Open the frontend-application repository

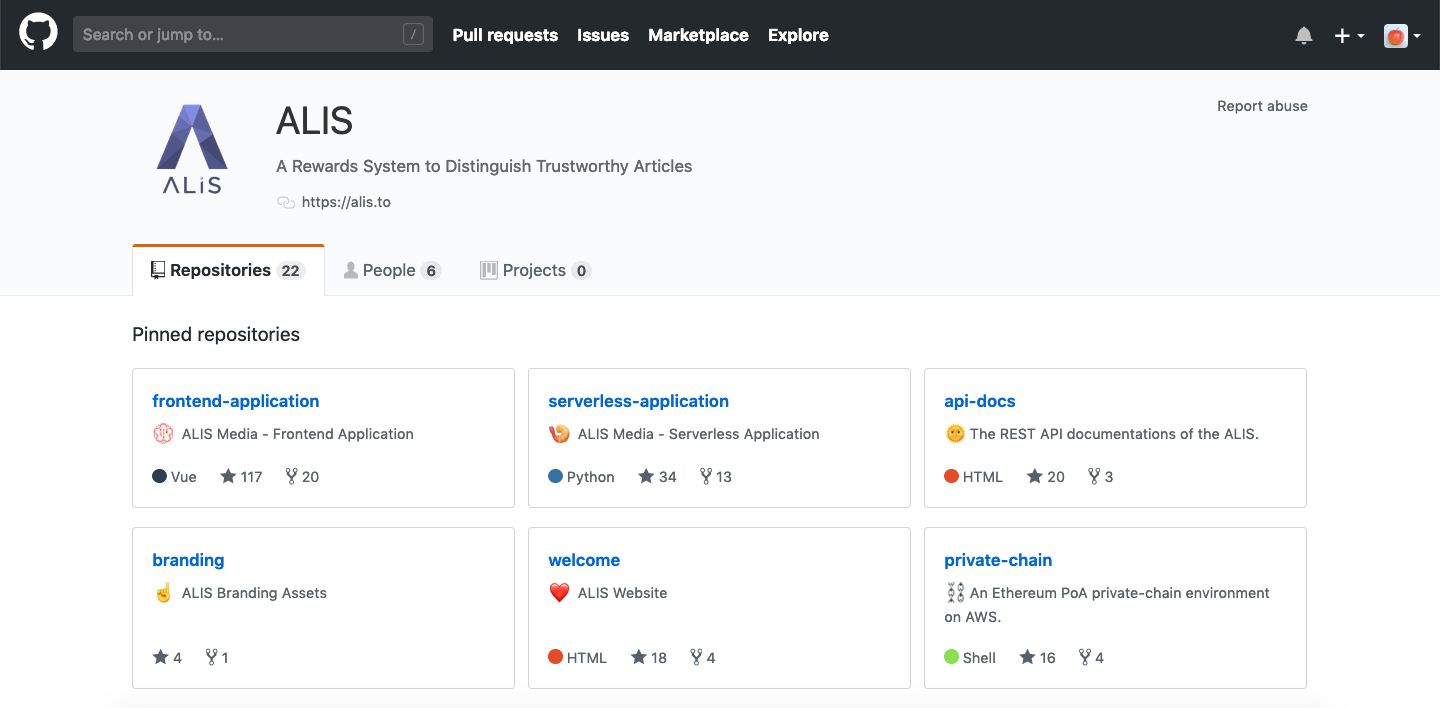pos(236,401)
